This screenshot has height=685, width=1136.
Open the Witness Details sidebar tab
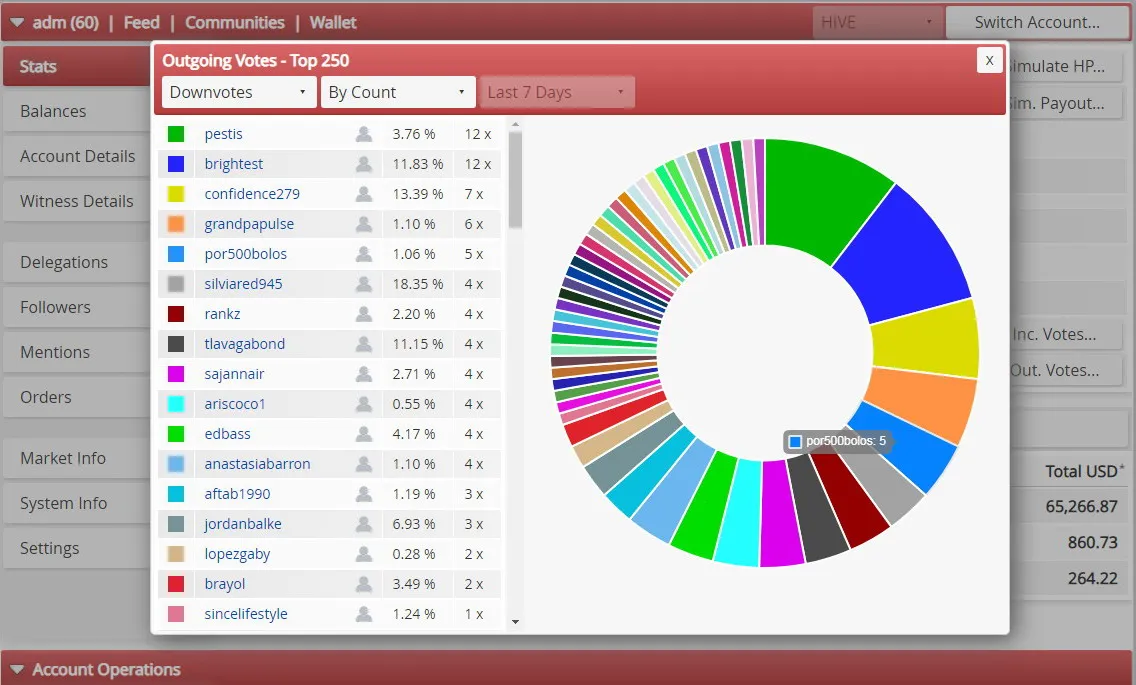coord(76,202)
